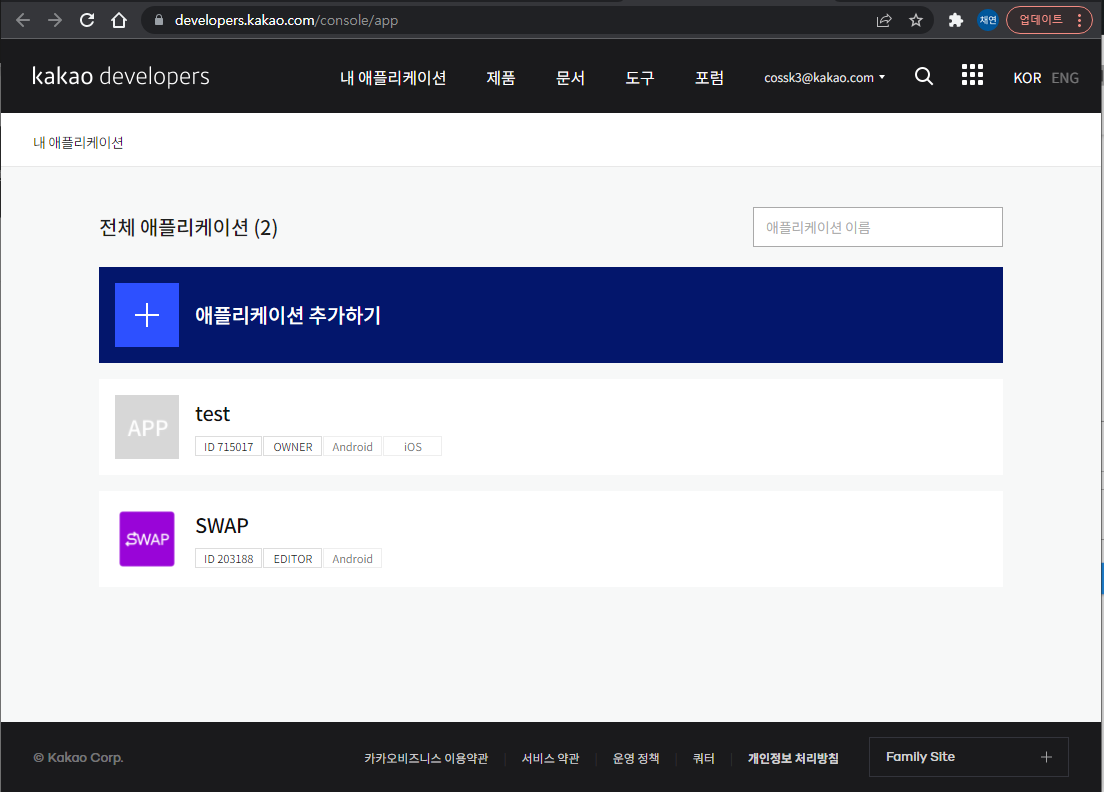The image size is (1104, 792).
Task: Click the 애플리케이션 이름 search field
Action: (x=877, y=227)
